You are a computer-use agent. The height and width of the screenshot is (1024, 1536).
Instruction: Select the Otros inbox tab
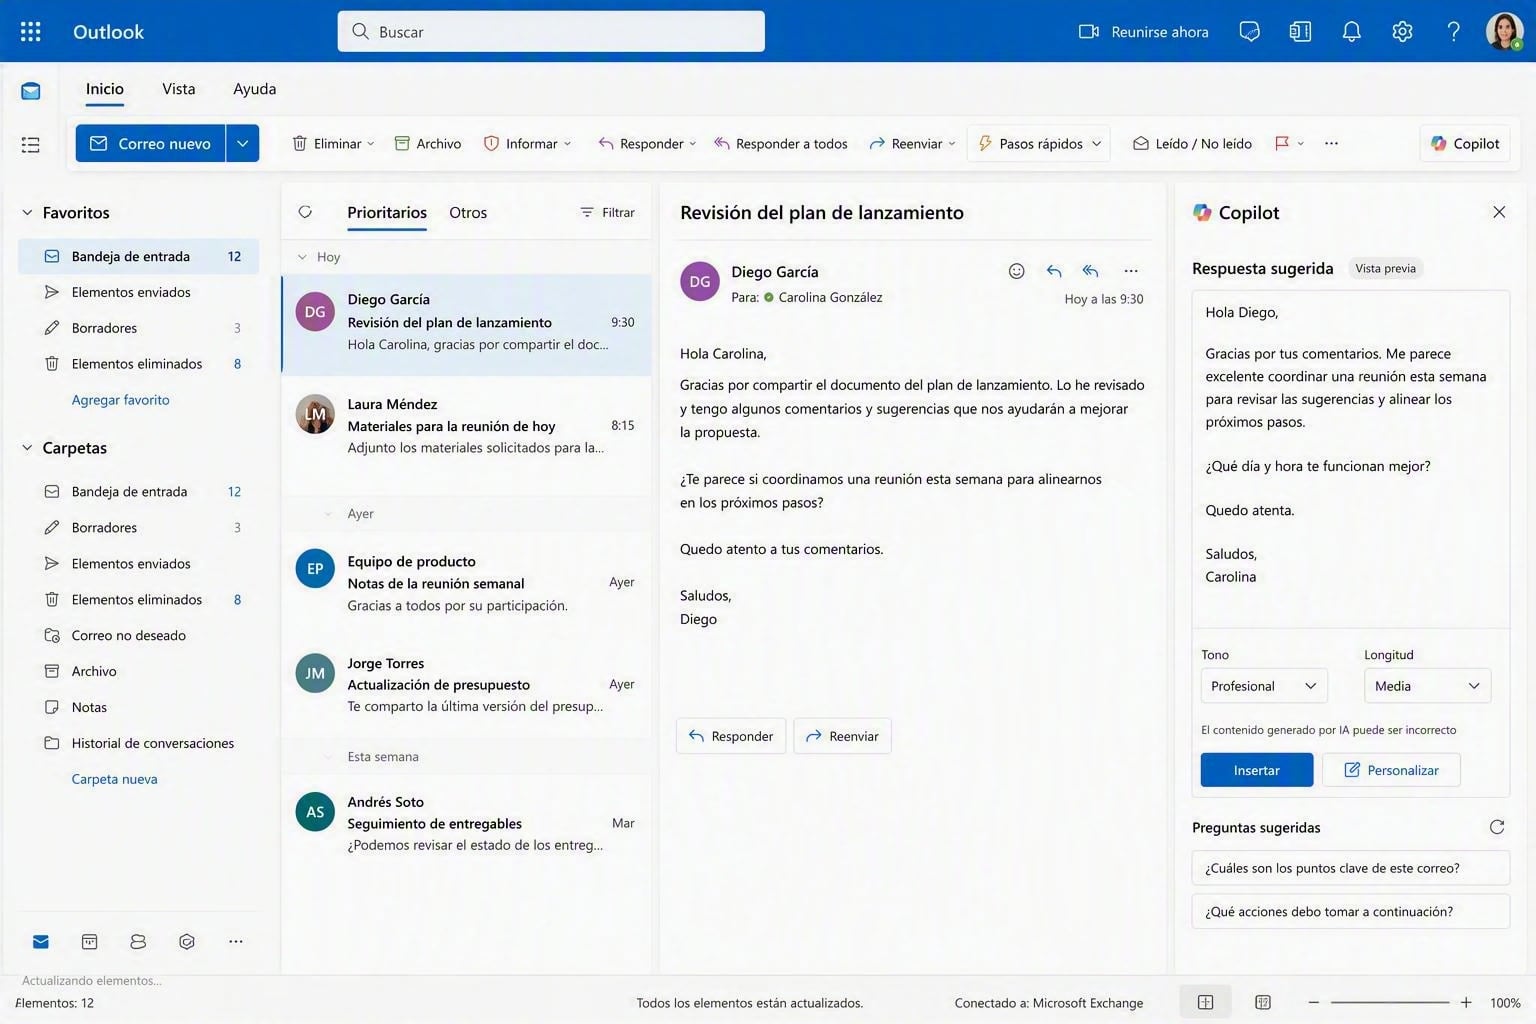pyautogui.click(x=468, y=212)
